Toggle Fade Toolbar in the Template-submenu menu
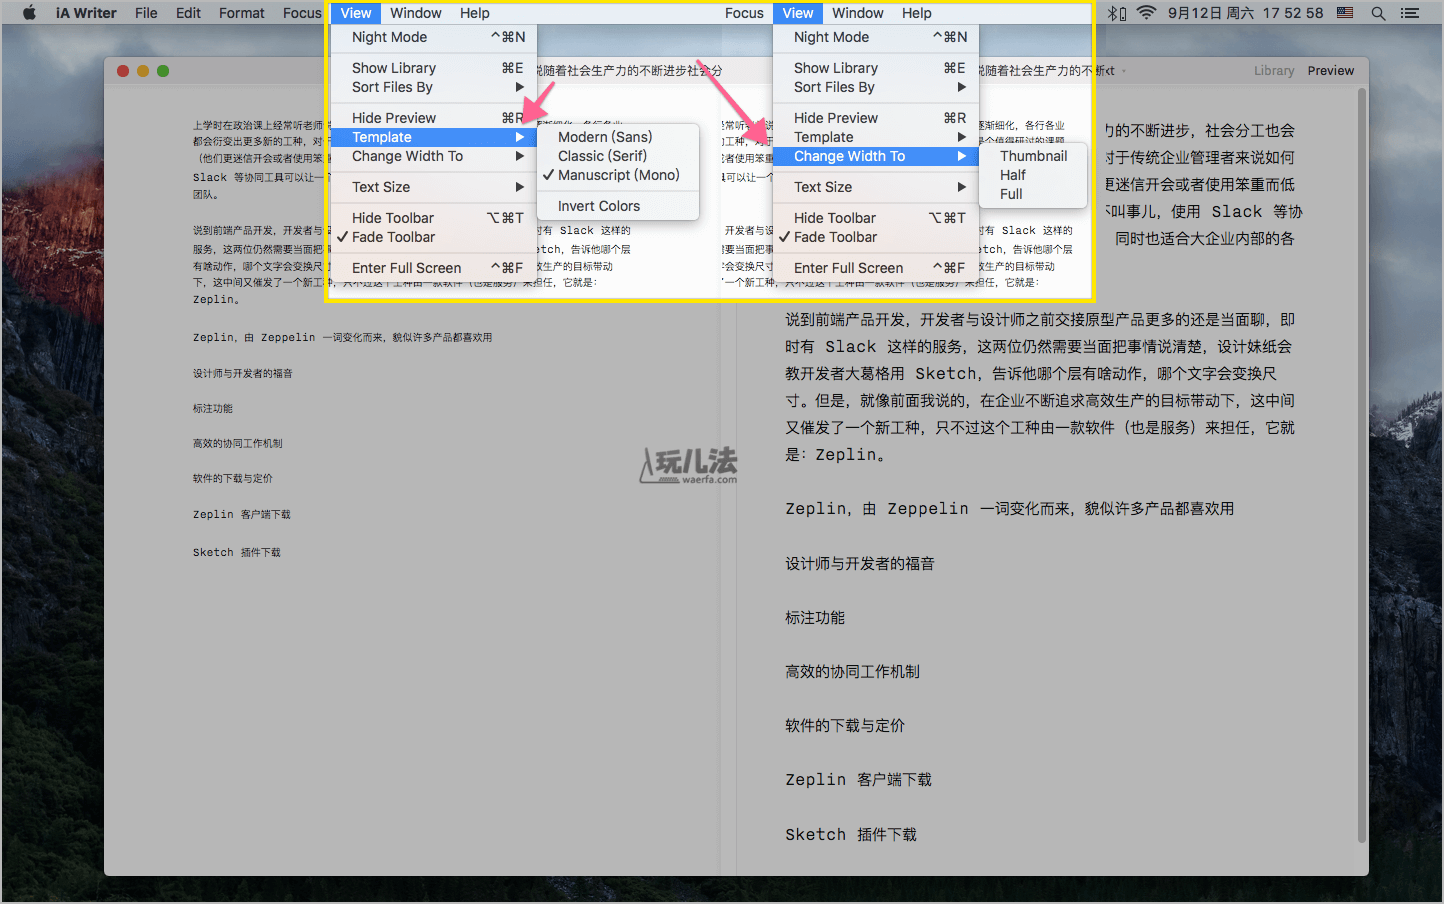Screen dimensions: 1444x904 432,237
